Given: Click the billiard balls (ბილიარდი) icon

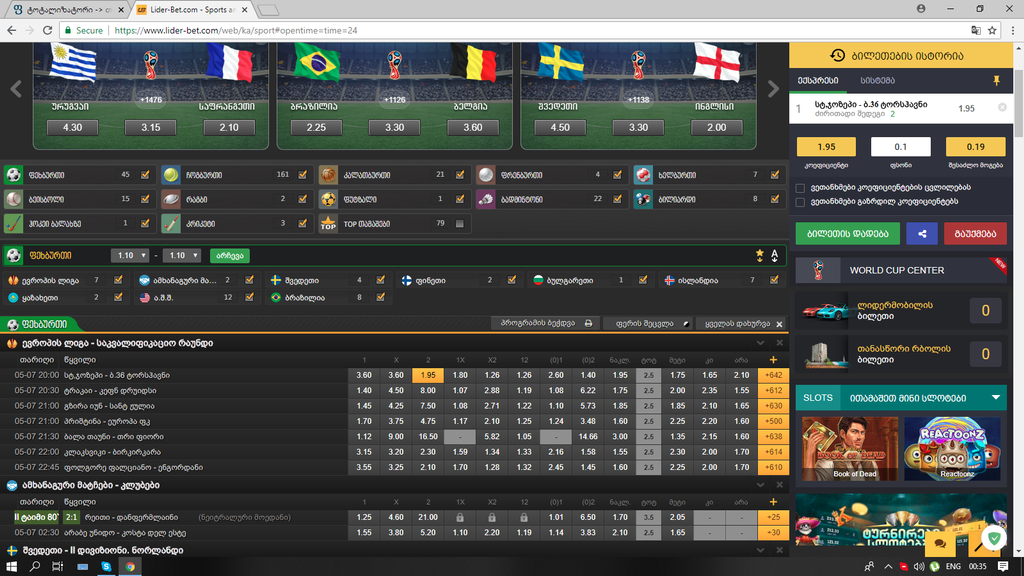Looking at the screenshot, I should [x=643, y=199].
